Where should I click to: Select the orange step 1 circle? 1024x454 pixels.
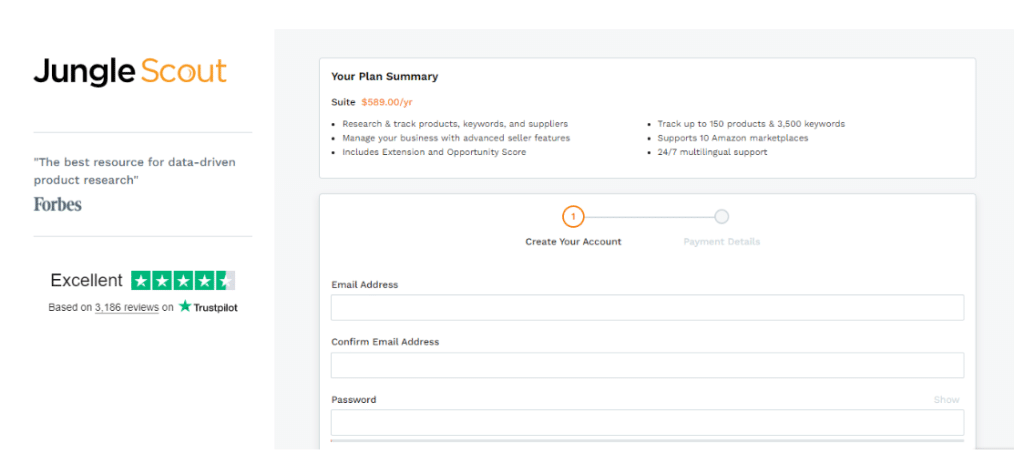coord(573,217)
